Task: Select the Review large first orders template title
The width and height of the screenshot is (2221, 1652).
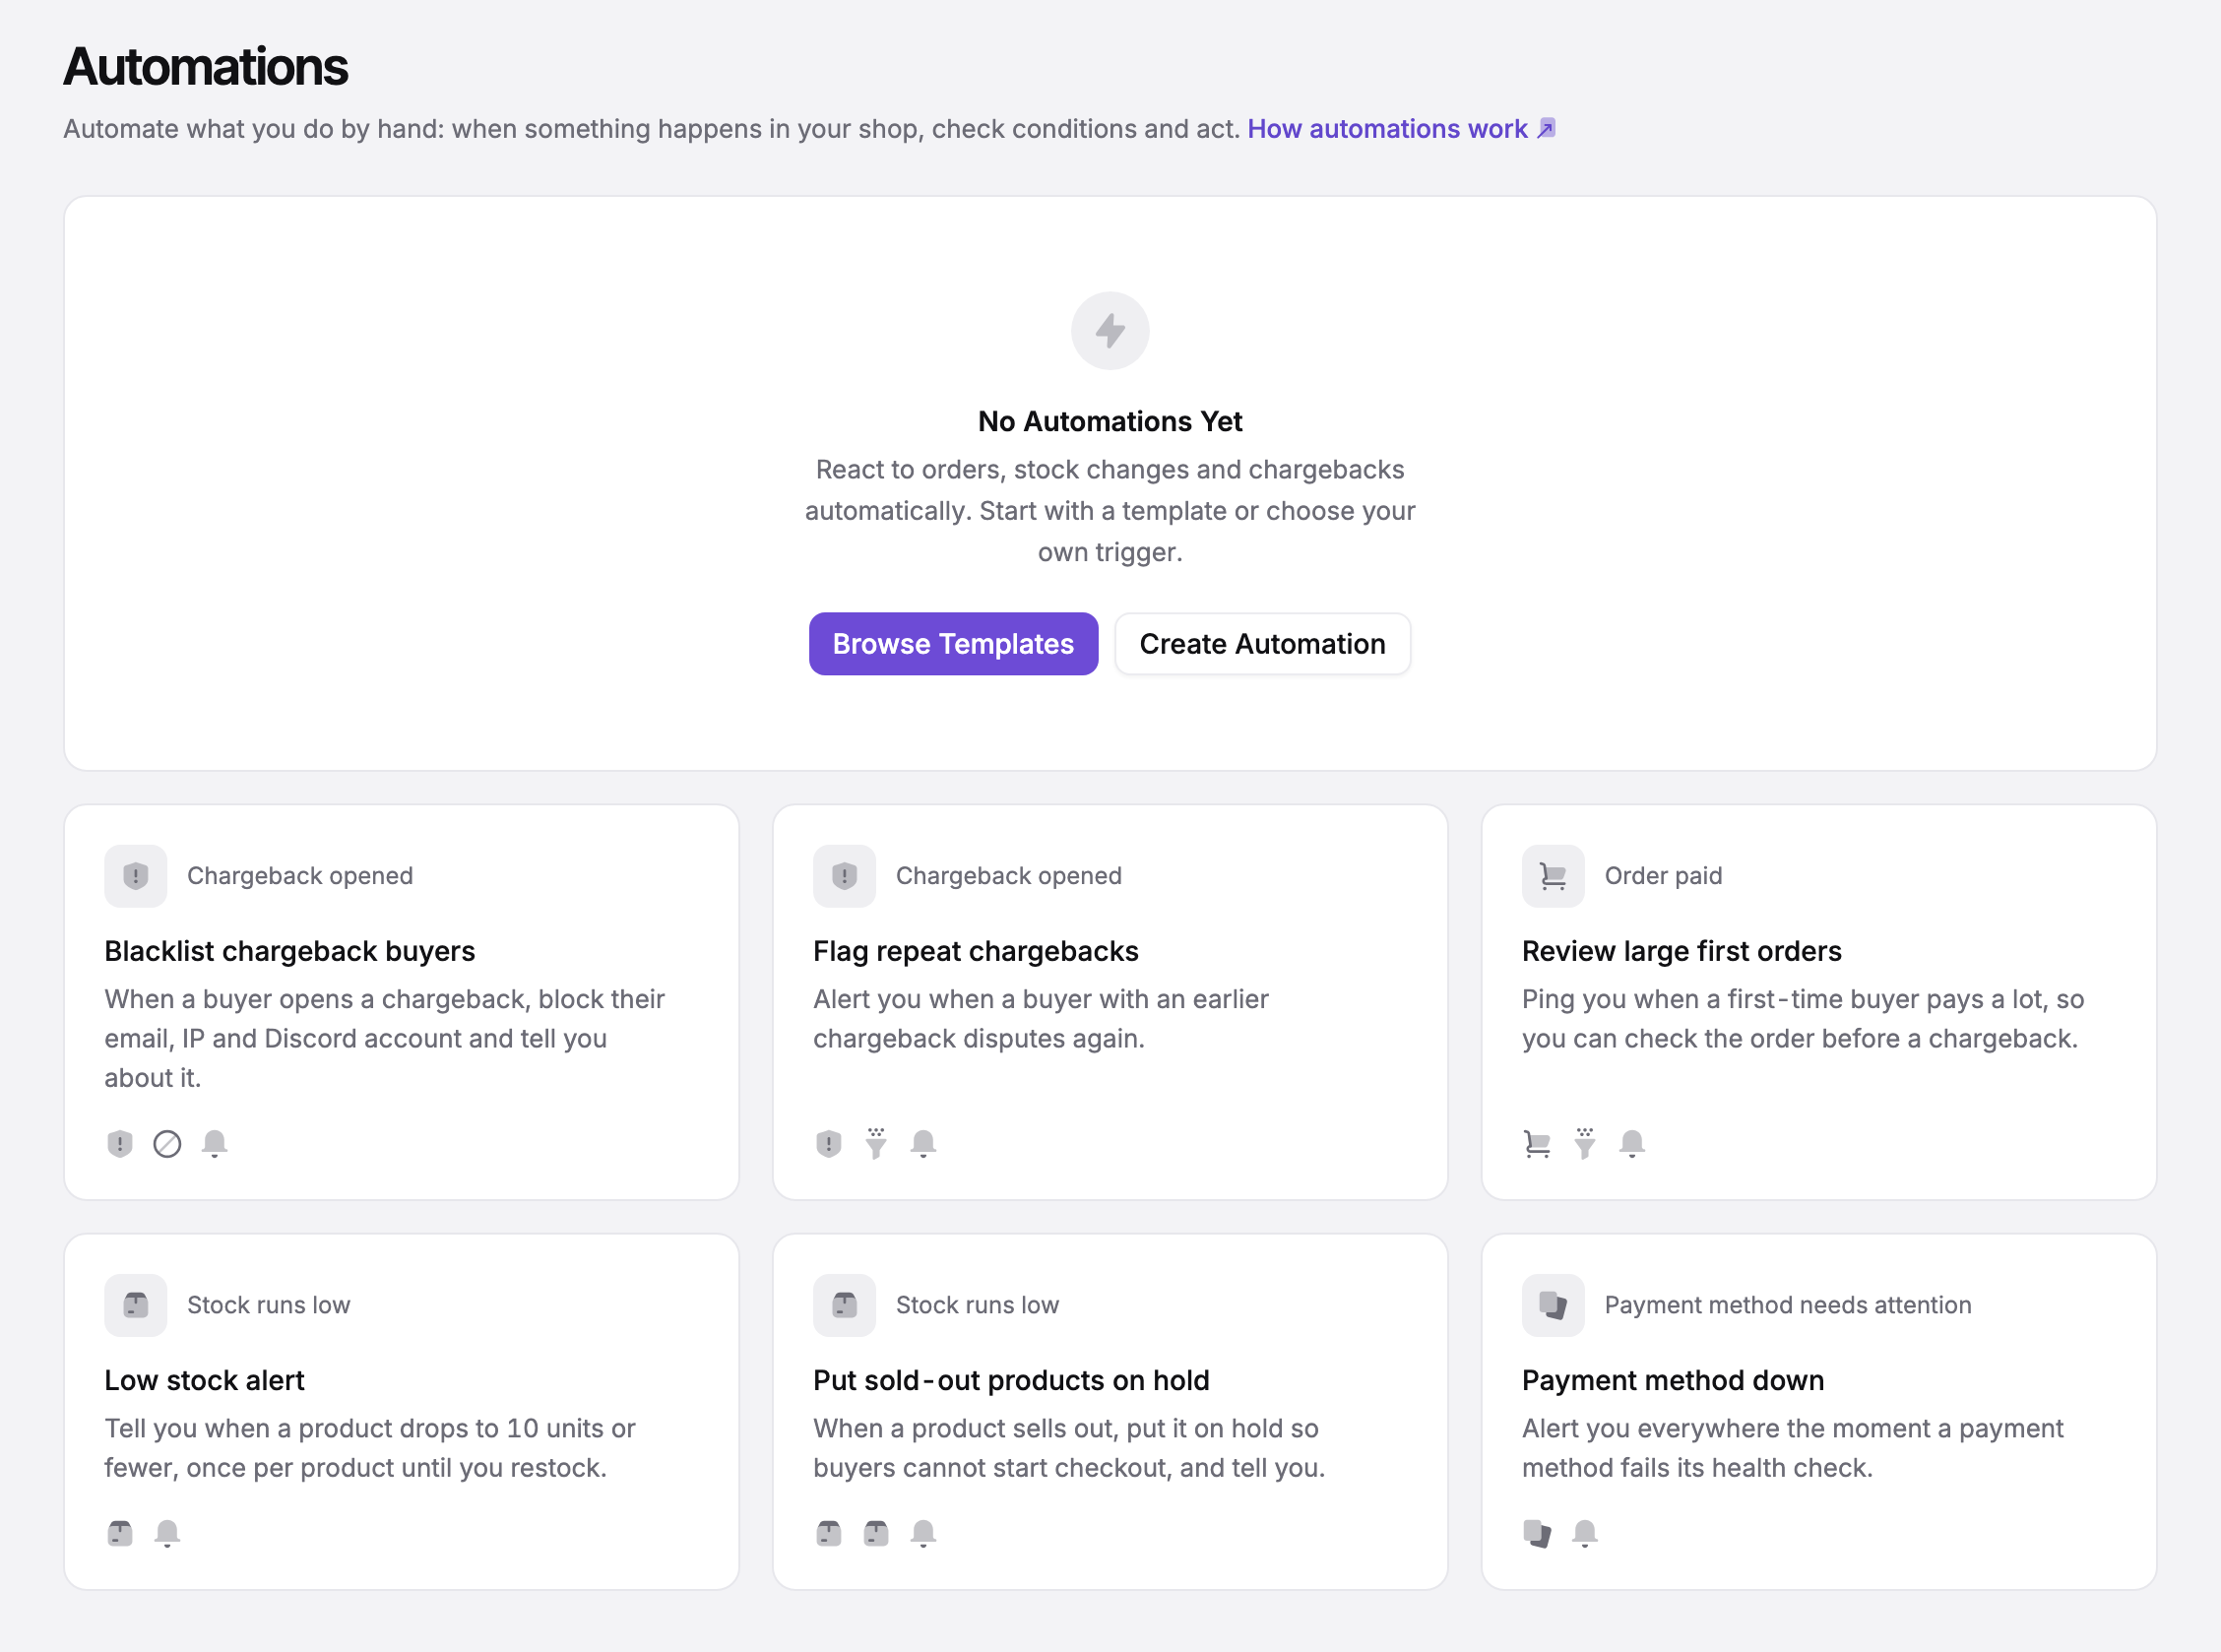Action: pyautogui.click(x=1682, y=951)
